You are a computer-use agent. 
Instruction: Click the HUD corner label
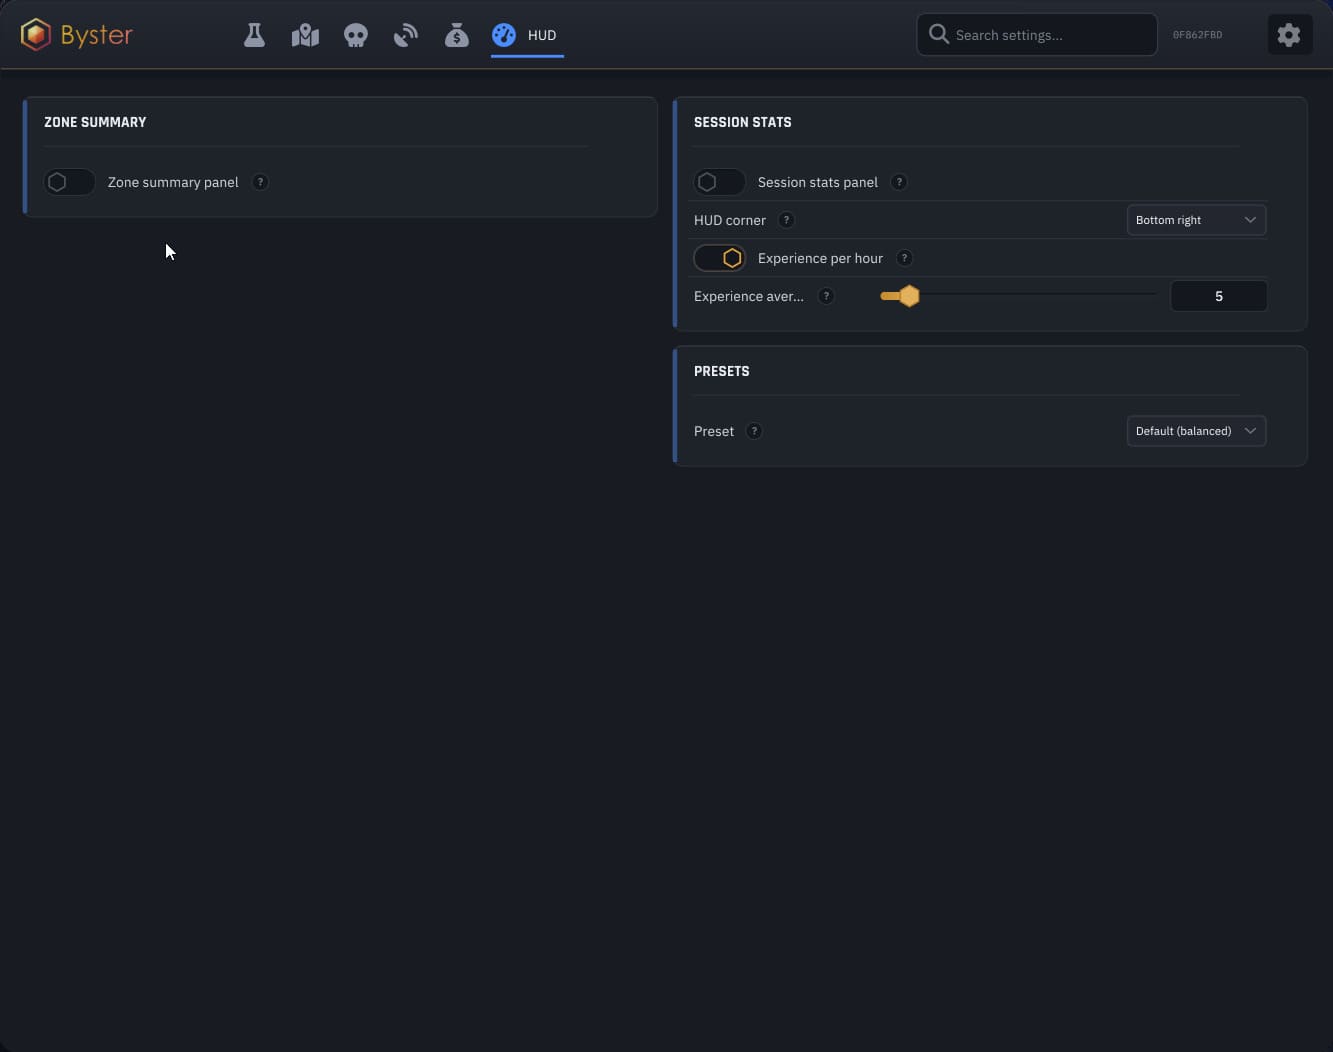click(730, 220)
